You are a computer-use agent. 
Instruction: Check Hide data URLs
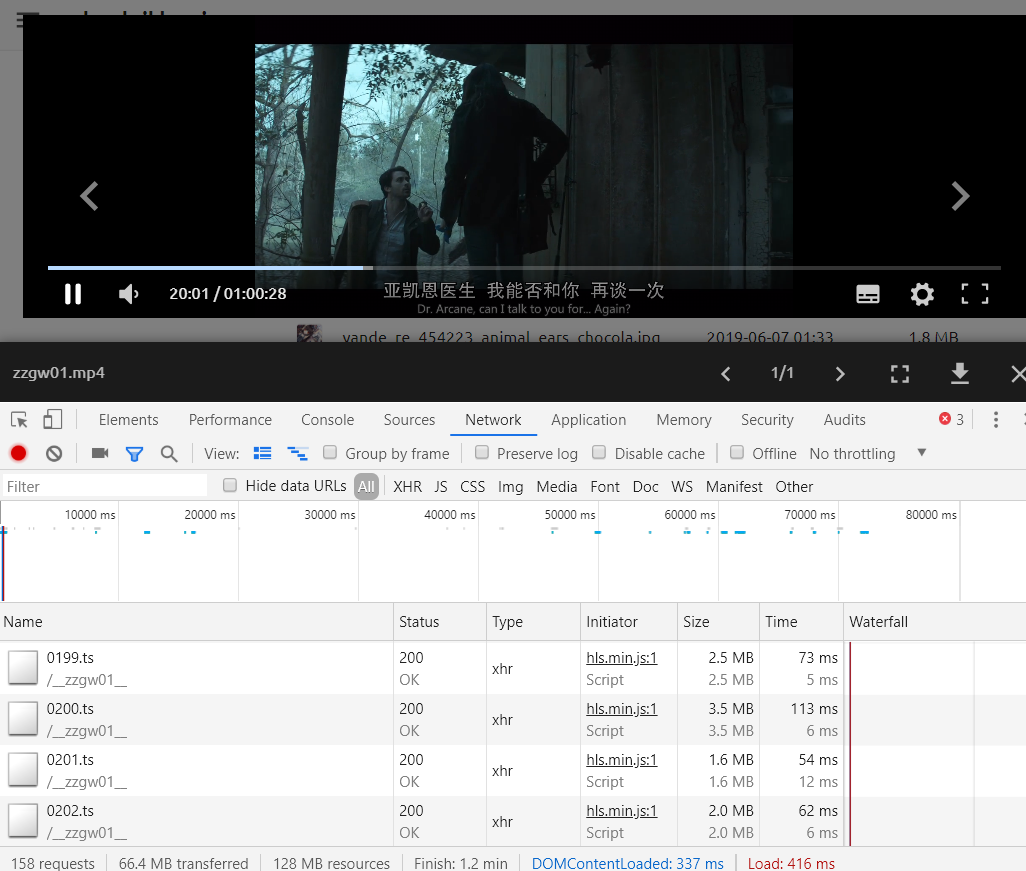[x=230, y=485]
